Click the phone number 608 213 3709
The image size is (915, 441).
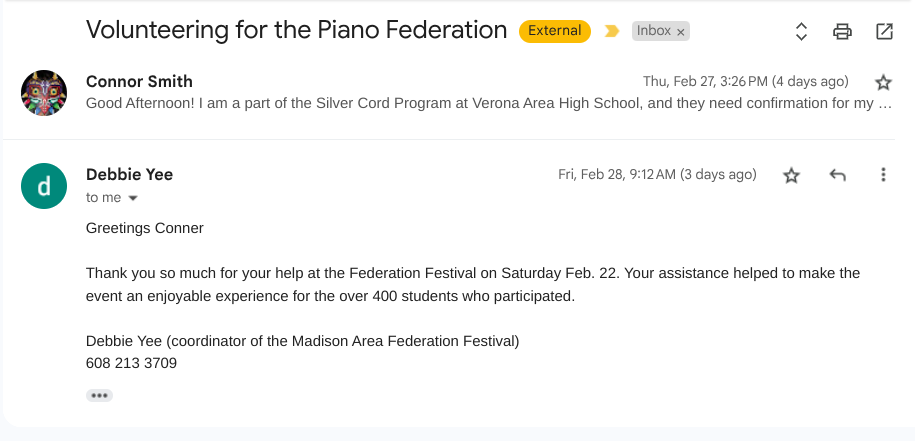[x=131, y=363]
